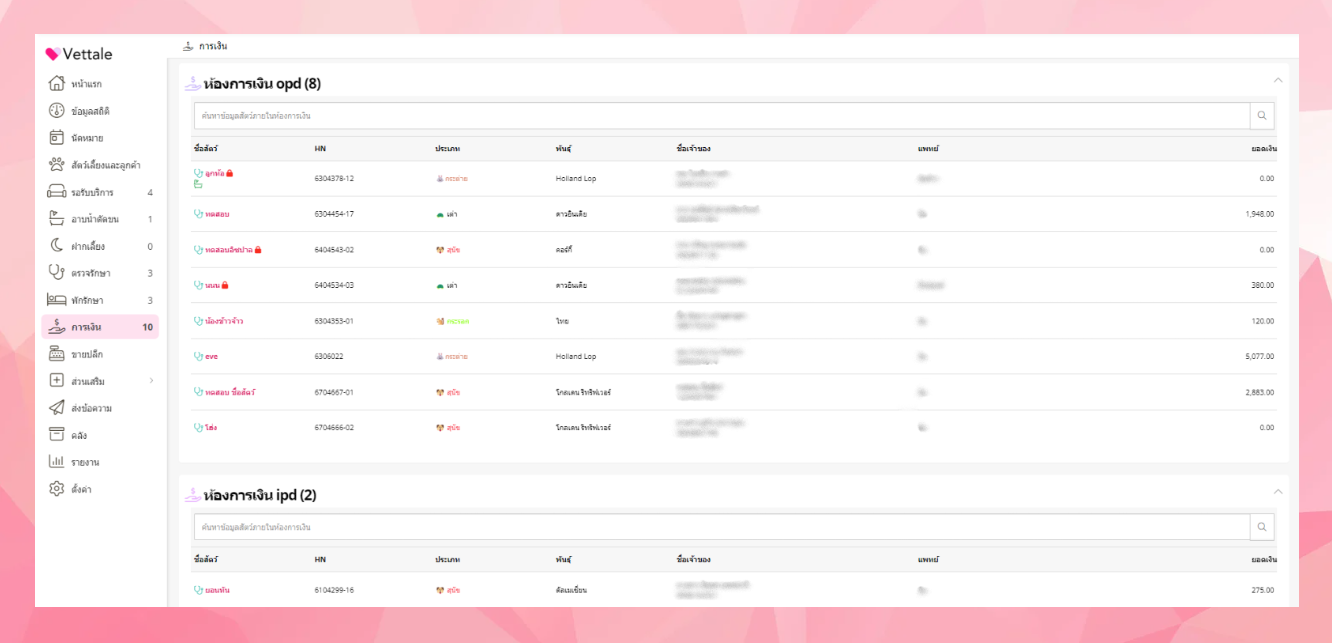
Task: Open the ข้อมูลสถิติ statistics gauge icon
Action: pos(57,111)
